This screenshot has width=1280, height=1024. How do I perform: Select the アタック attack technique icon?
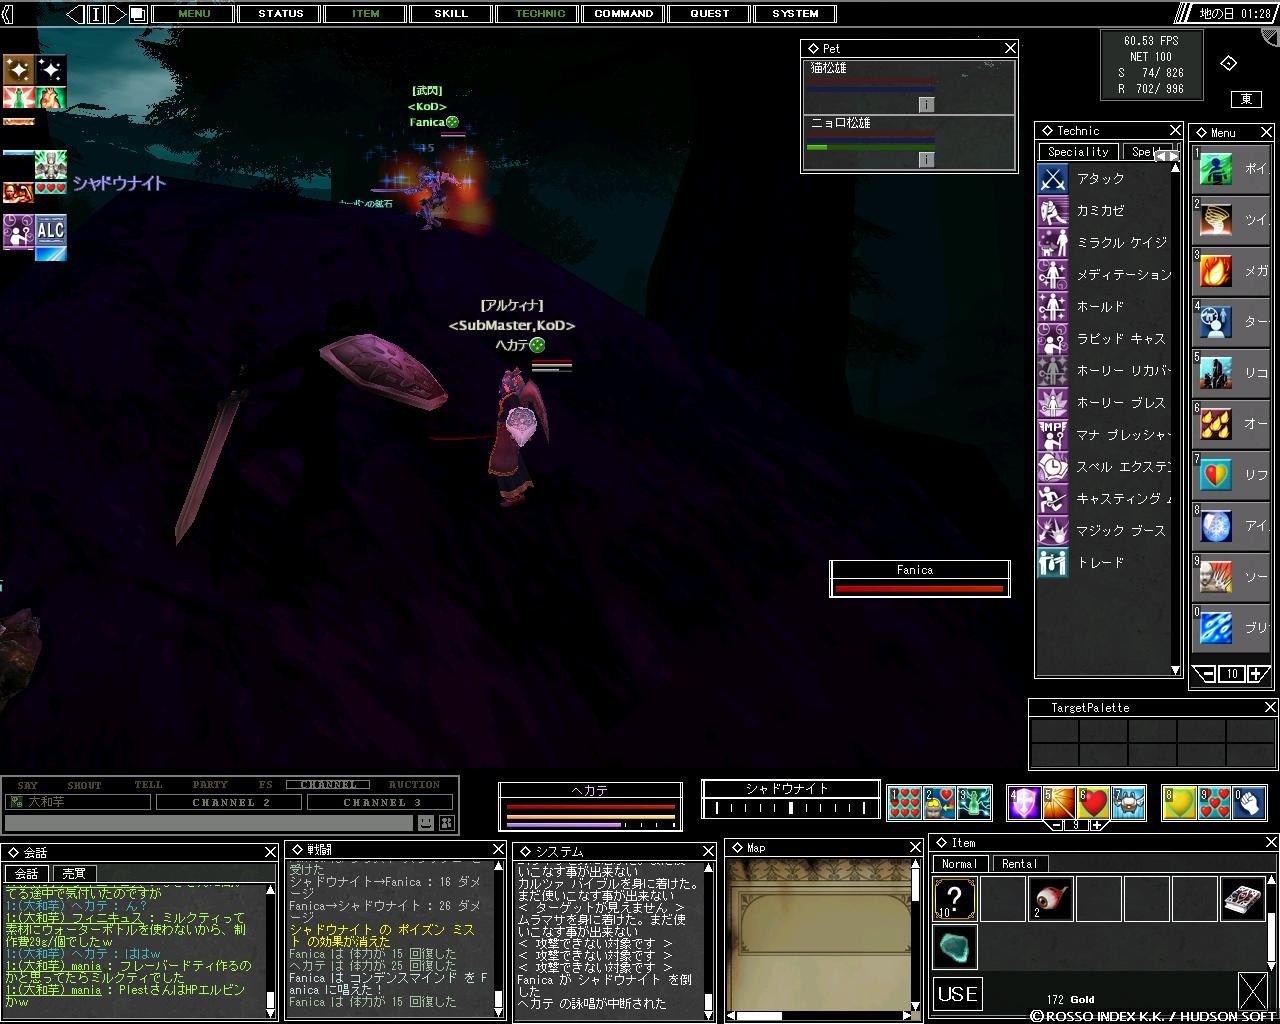1052,179
